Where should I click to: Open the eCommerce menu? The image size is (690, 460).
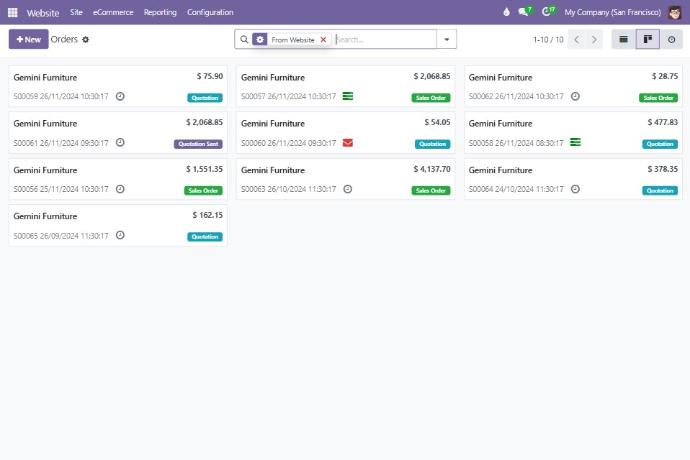point(113,12)
